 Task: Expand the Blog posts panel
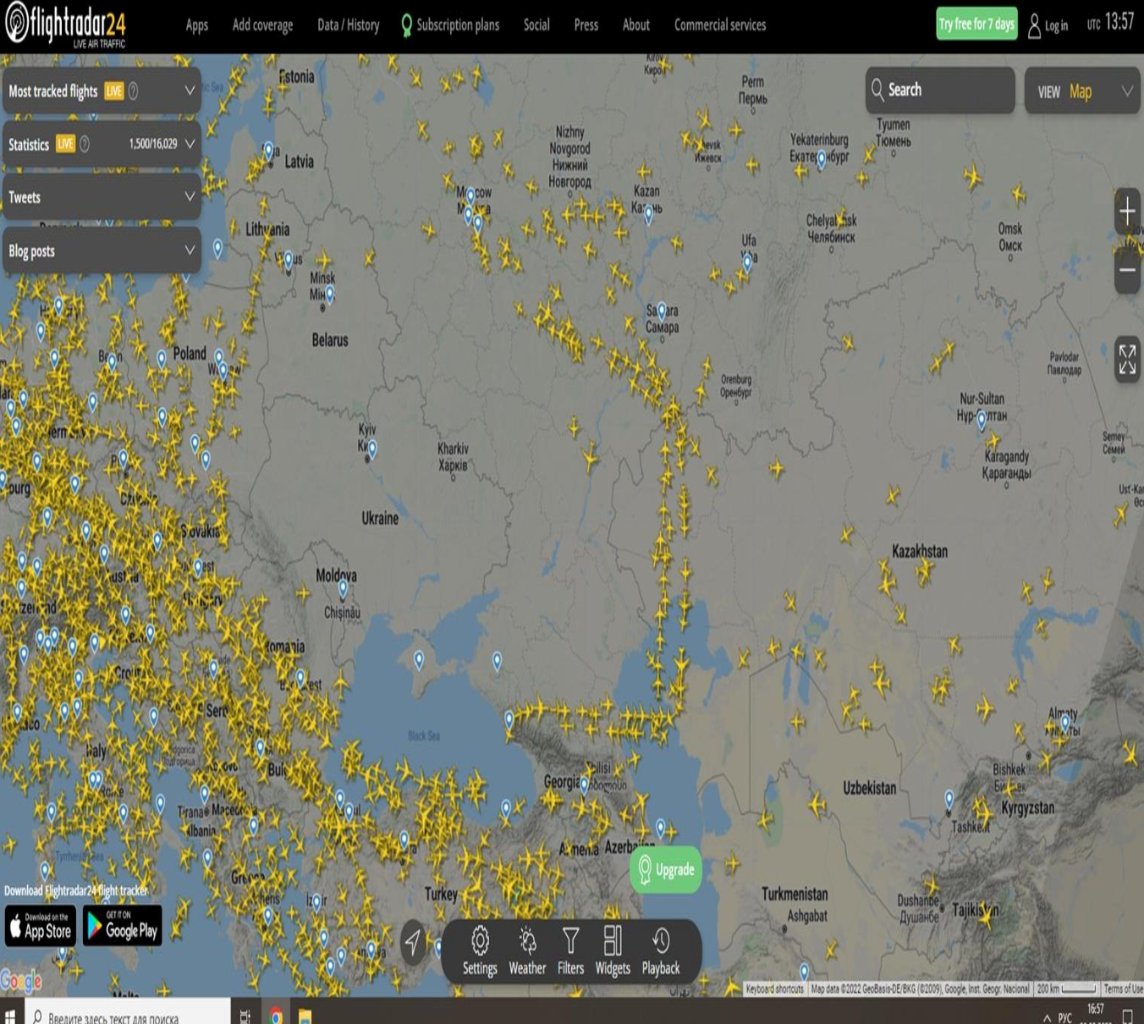coord(100,251)
